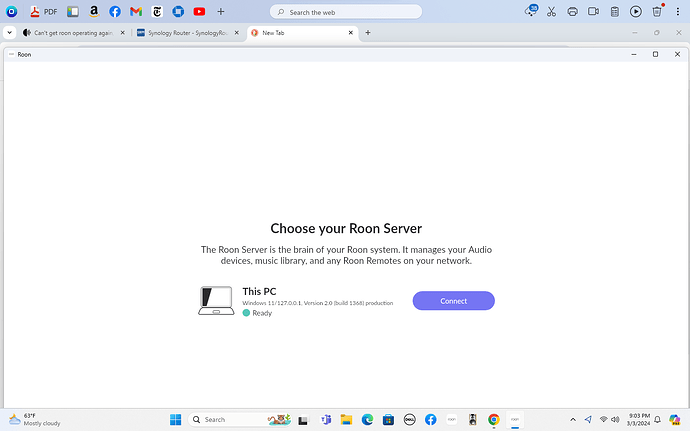Open the sidebar panel icon next to PDF
690x431 pixels.
(x=73, y=12)
